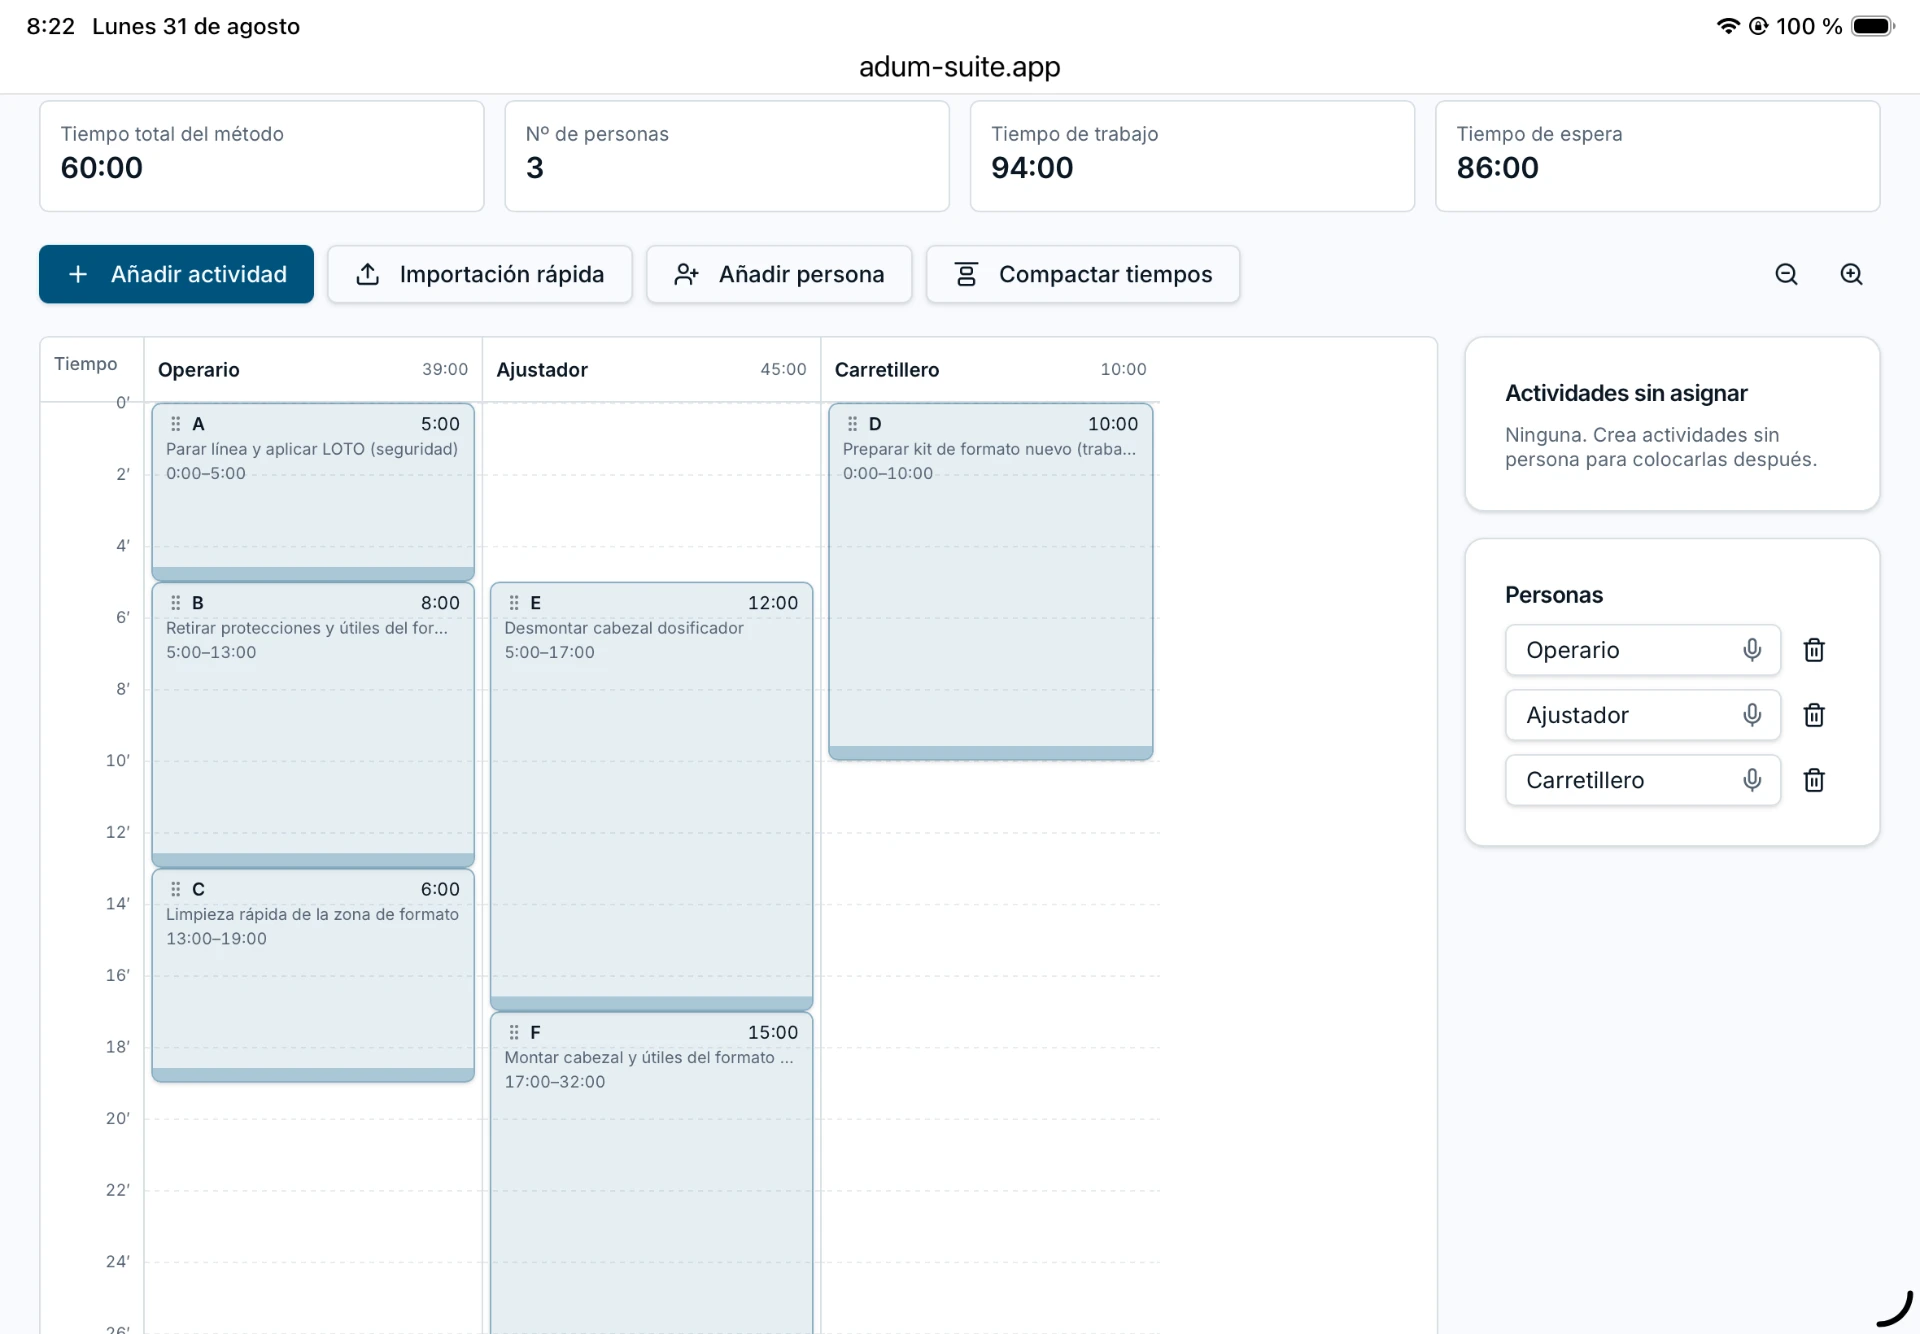Click the drag handle of activity D

click(853, 424)
